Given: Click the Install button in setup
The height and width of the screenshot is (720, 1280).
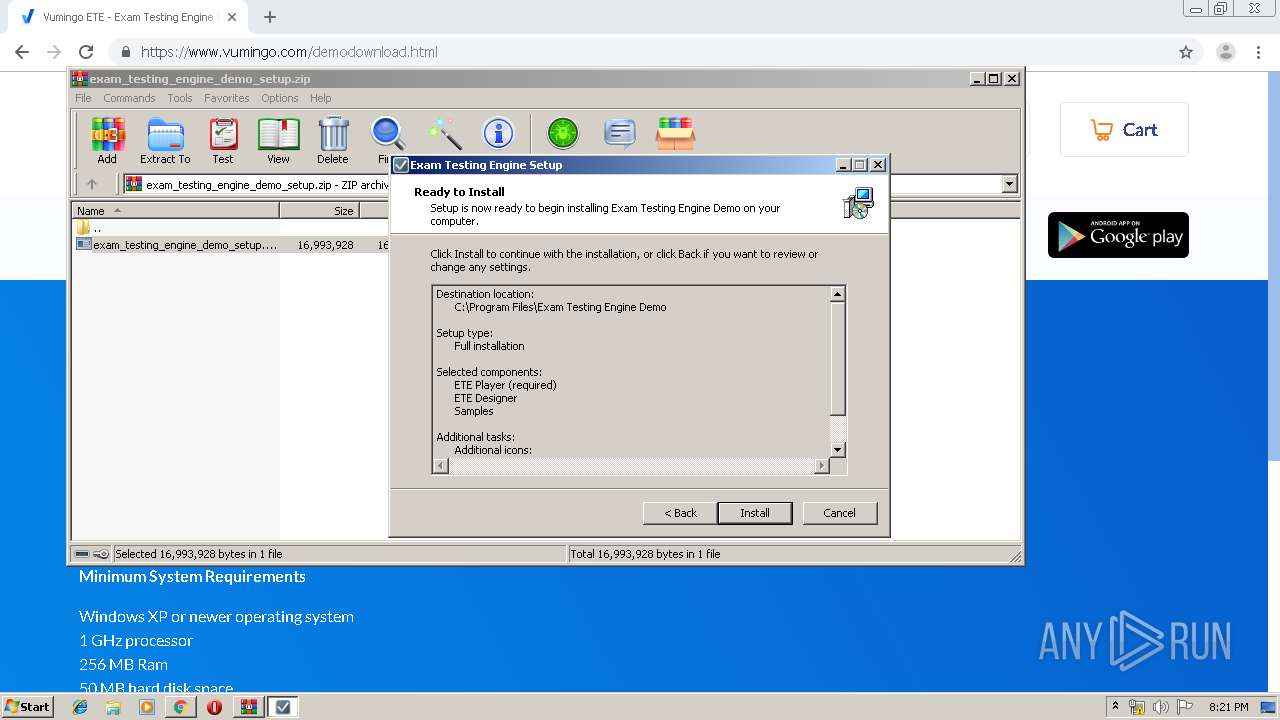Looking at the screenshot, I should click(x=755, y=513).
